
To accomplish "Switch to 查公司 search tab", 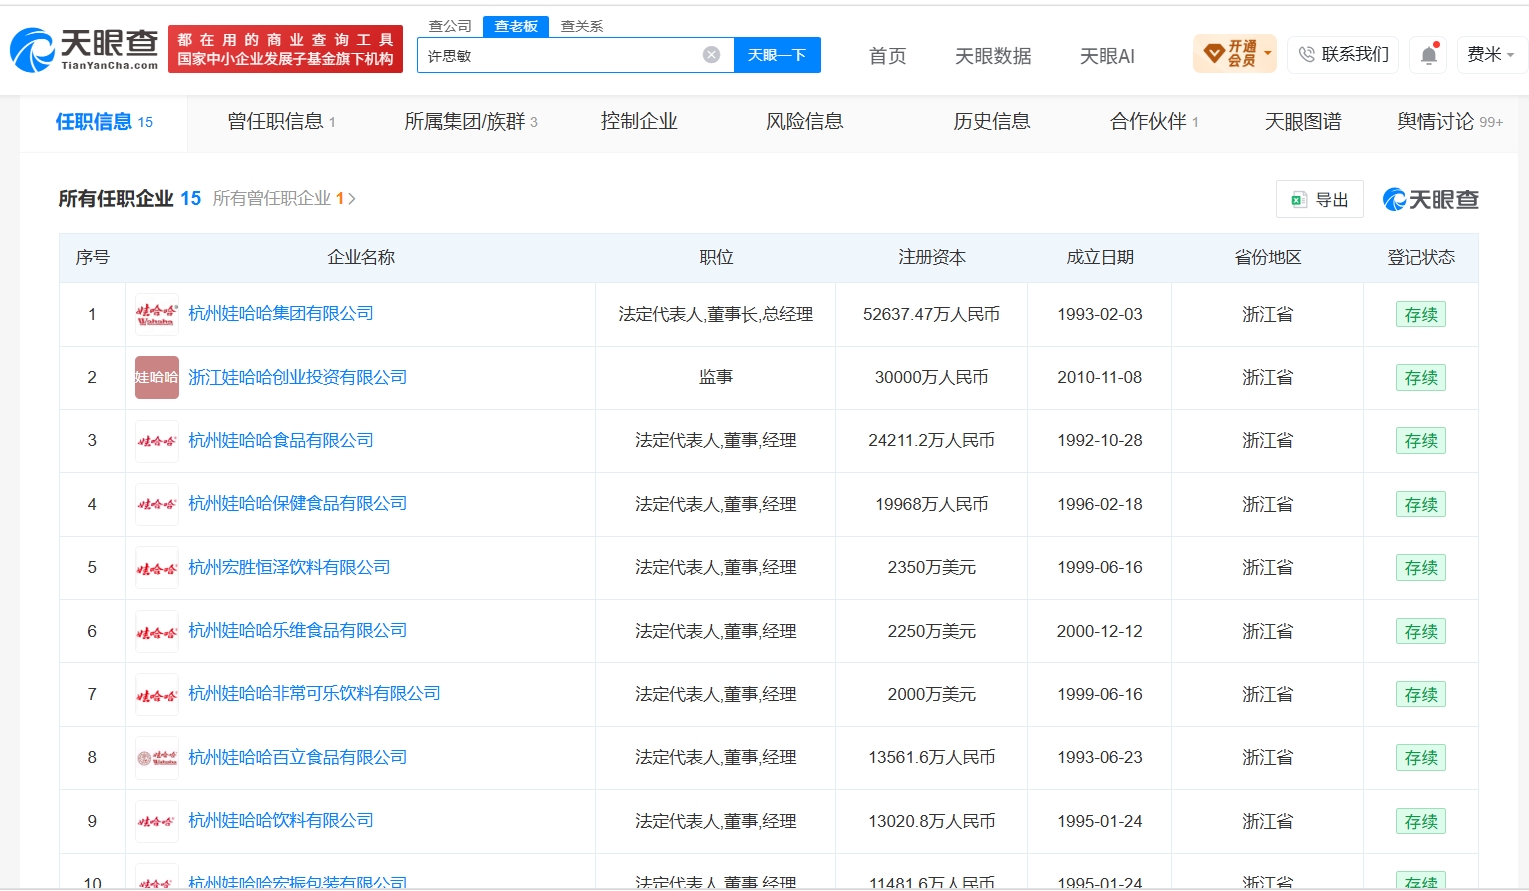I will (x=450, y=26).
